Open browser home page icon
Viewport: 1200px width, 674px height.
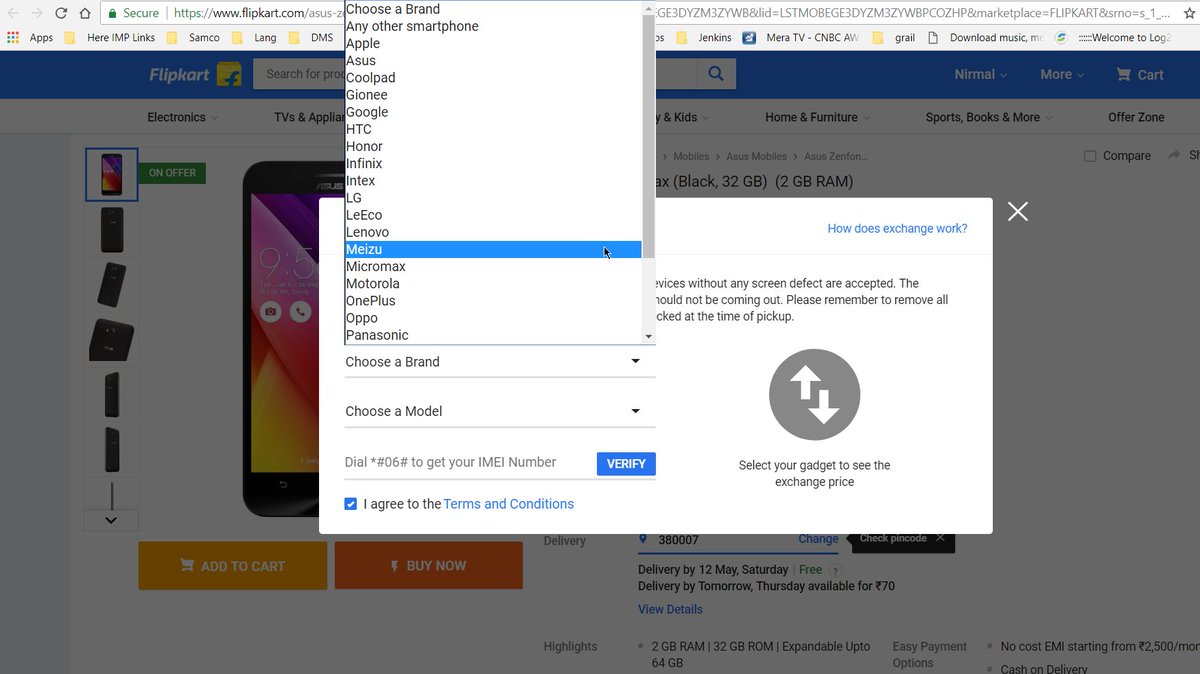(85, 13)
